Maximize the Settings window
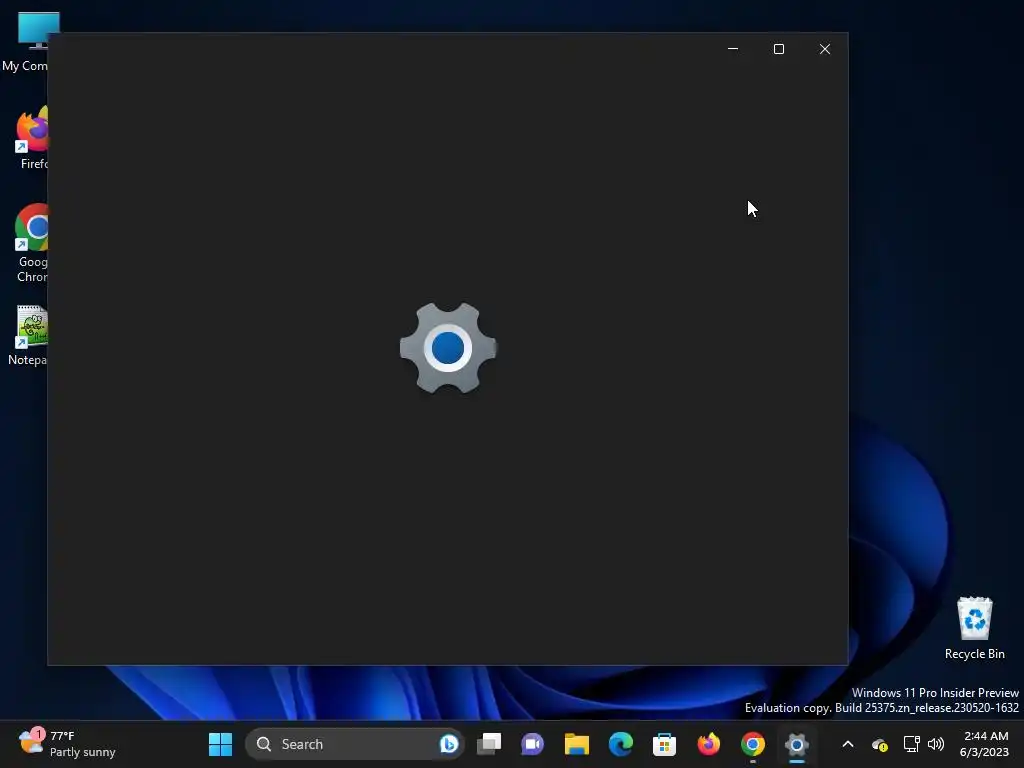The image size is (1024, 768). coord(778,49)
